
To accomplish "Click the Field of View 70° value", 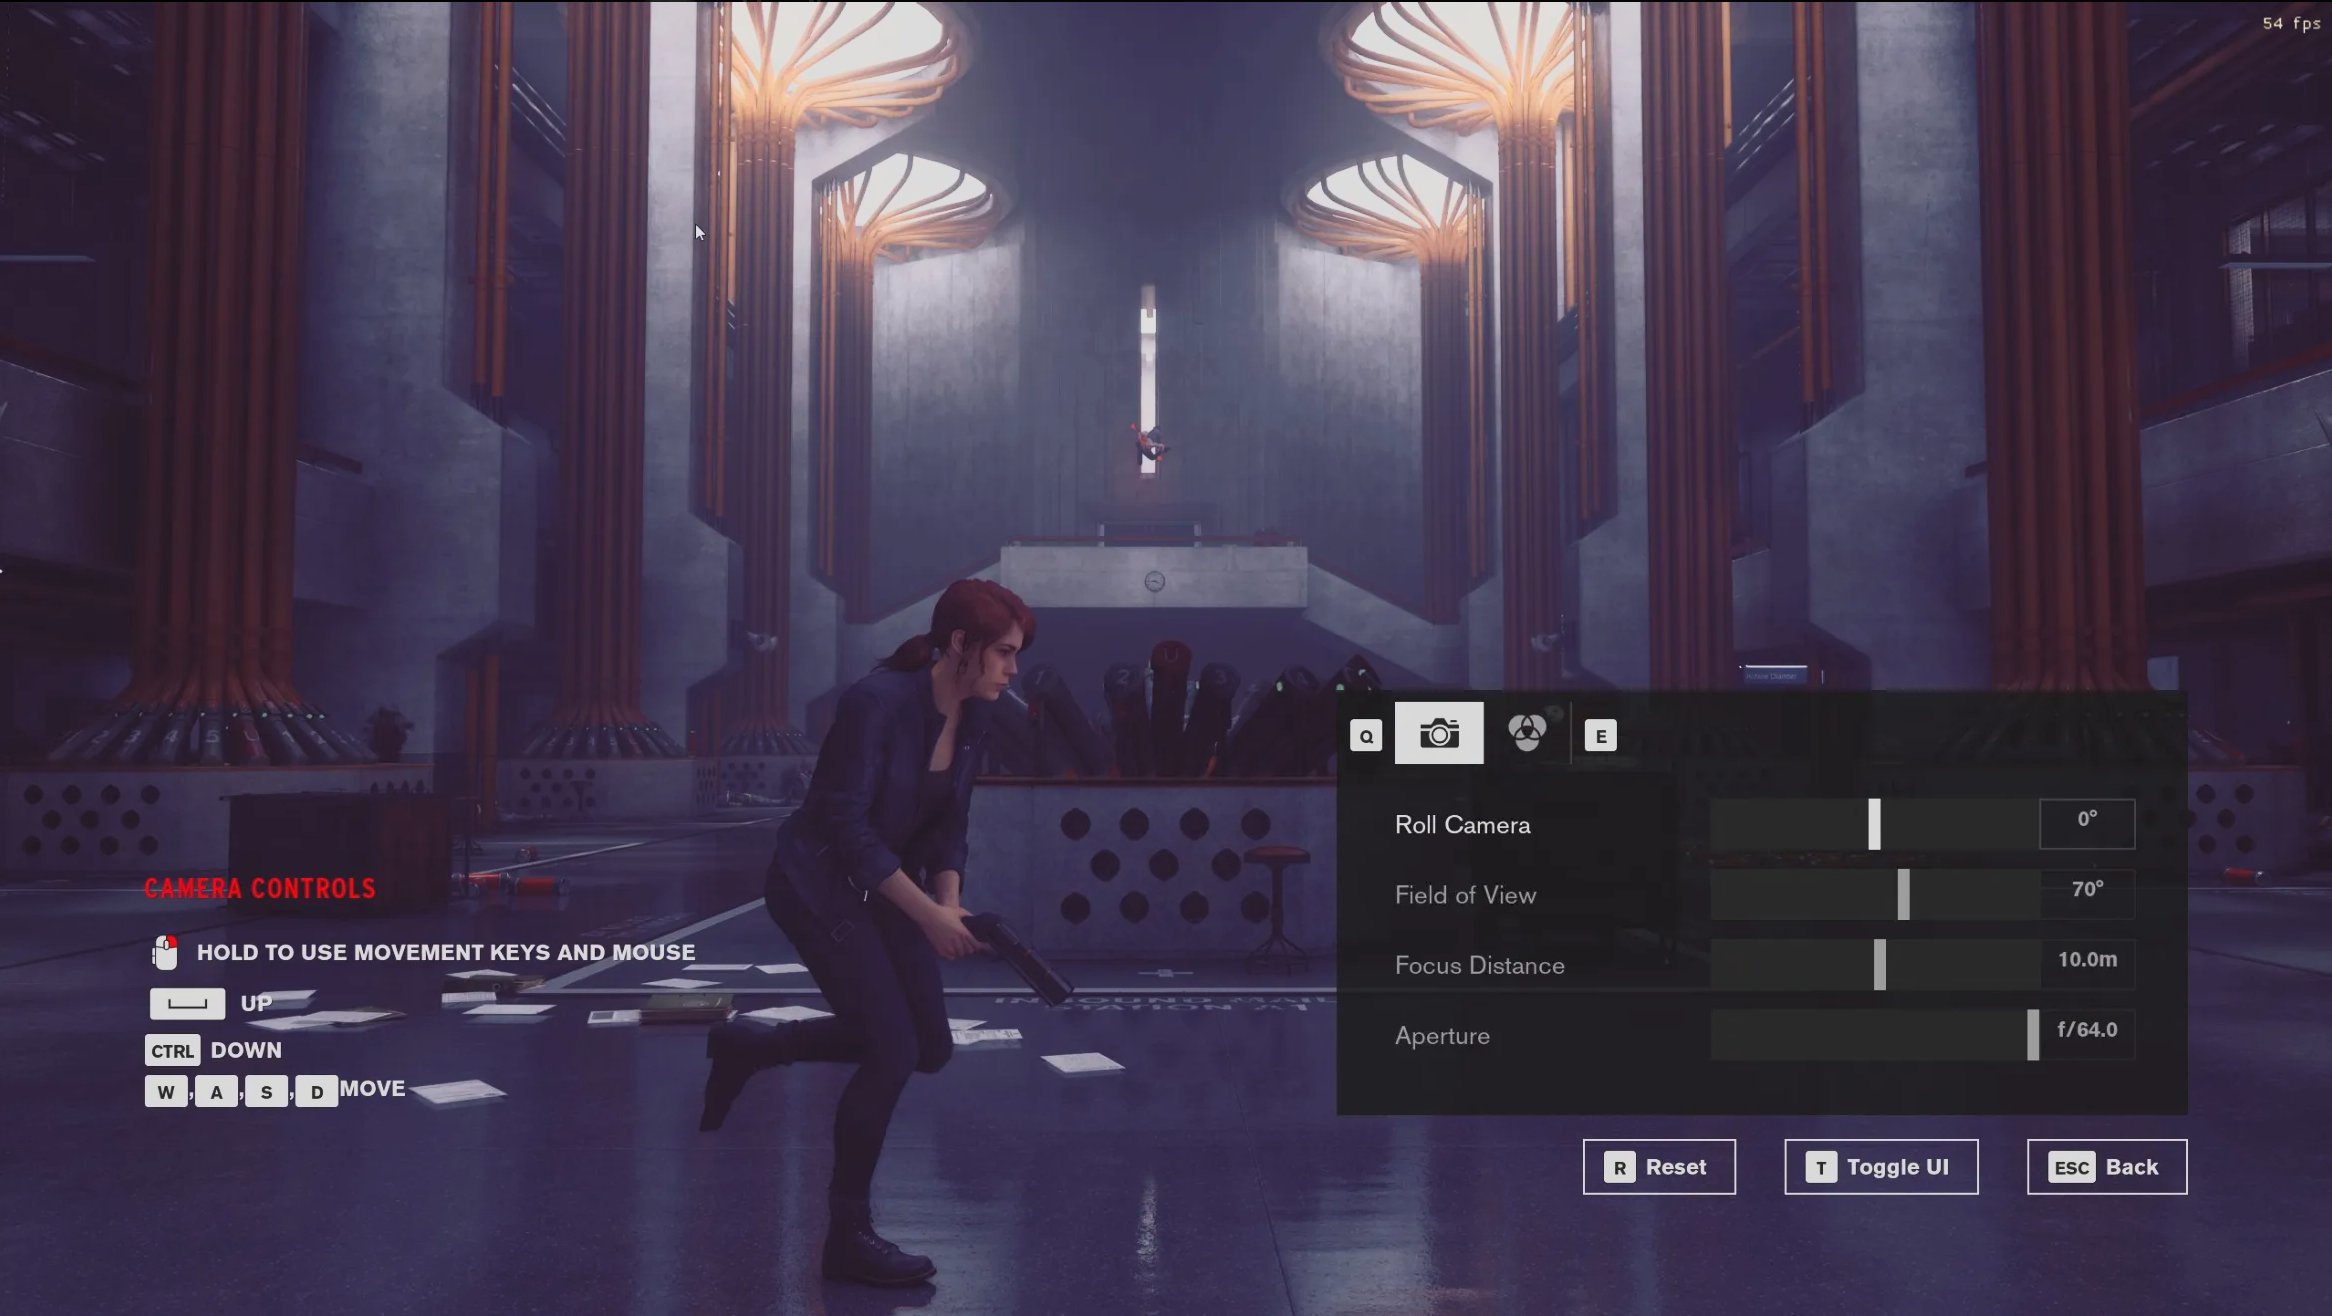I will coord(2087,889).
